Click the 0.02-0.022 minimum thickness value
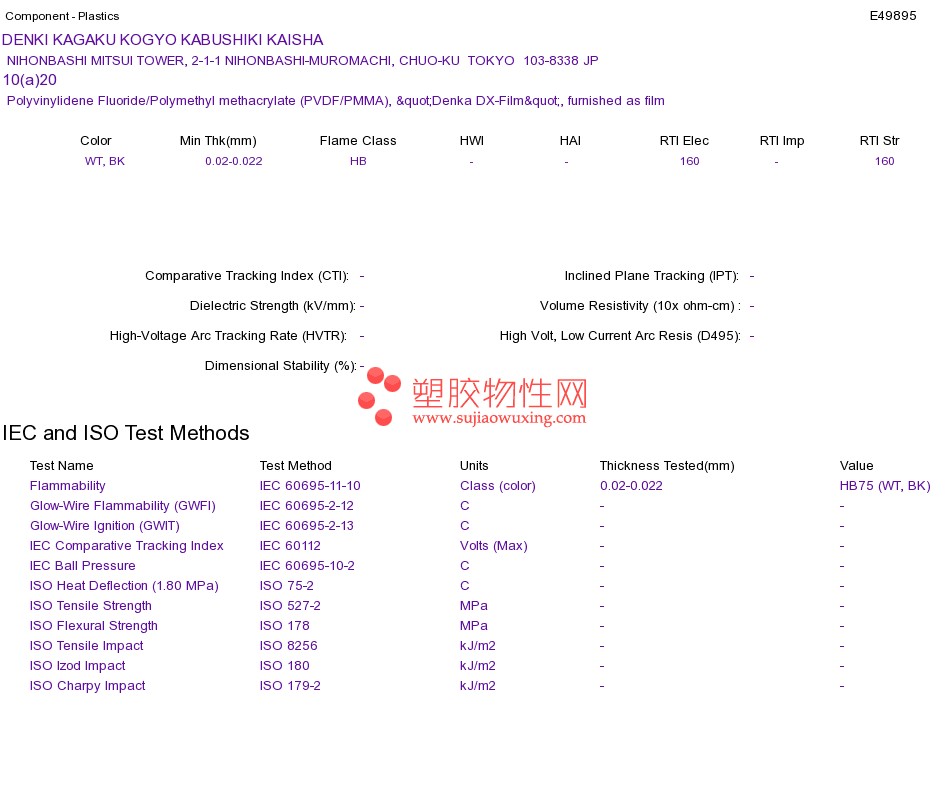 [x=233, y=161]
